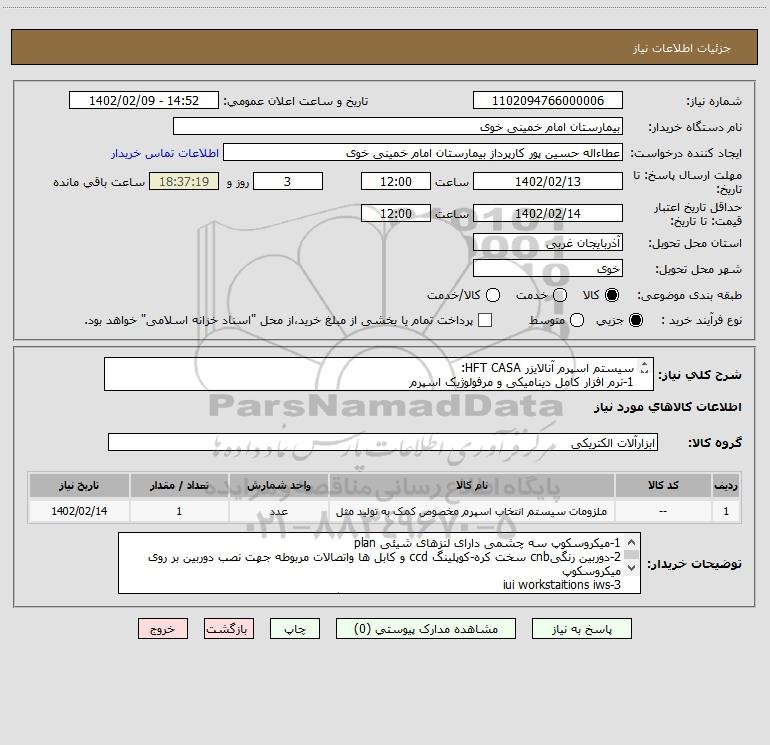Viewport: 770px width, 745px height.
Task: Click down arrow in buyer notes scrollbar
Action: 632,568
